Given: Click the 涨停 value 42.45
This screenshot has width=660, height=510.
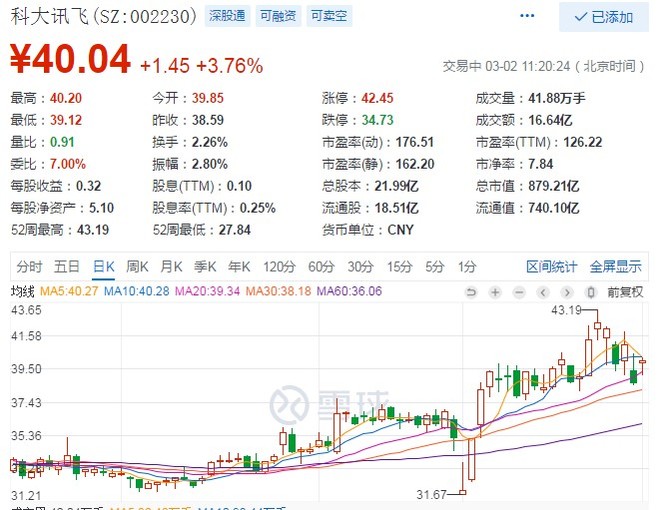Looking at the screenshot, I should 378,98.
